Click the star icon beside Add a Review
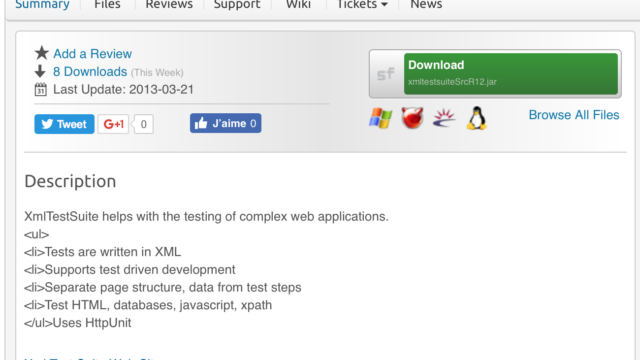 41,53
